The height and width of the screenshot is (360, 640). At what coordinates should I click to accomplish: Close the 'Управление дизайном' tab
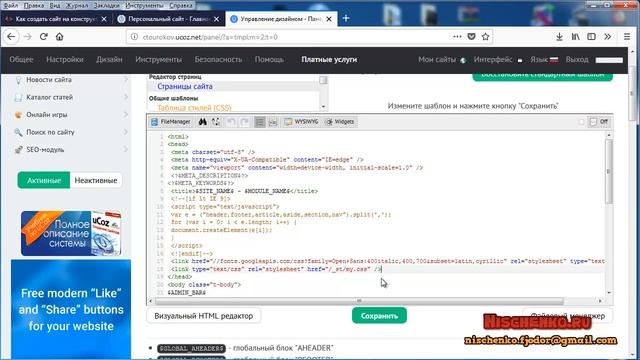coord(329,19)
